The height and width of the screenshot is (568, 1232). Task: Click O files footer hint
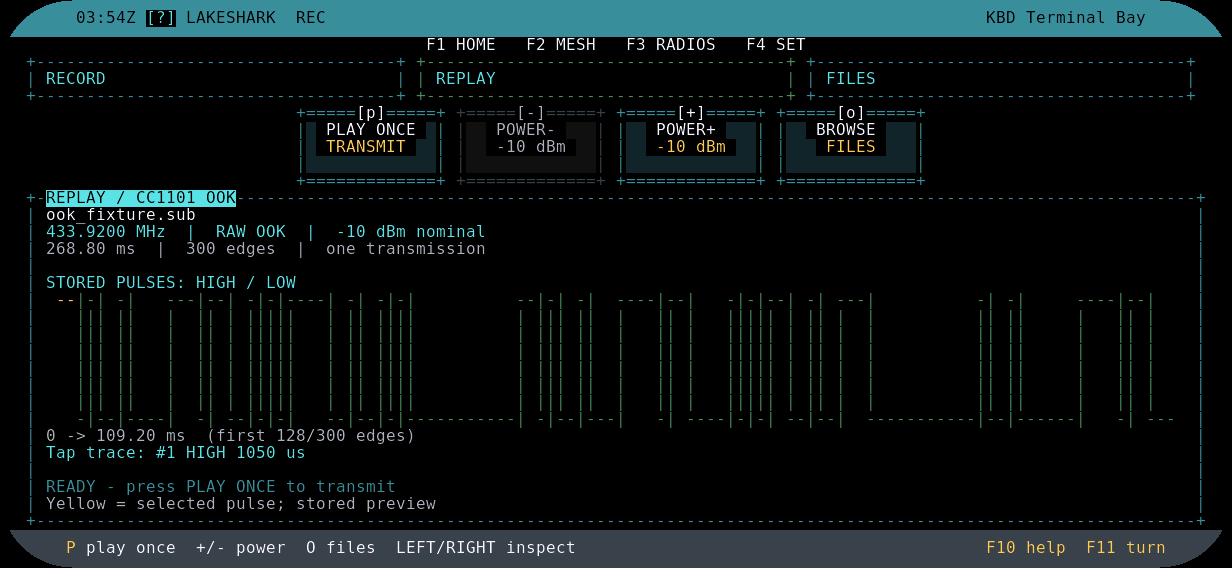341,548
